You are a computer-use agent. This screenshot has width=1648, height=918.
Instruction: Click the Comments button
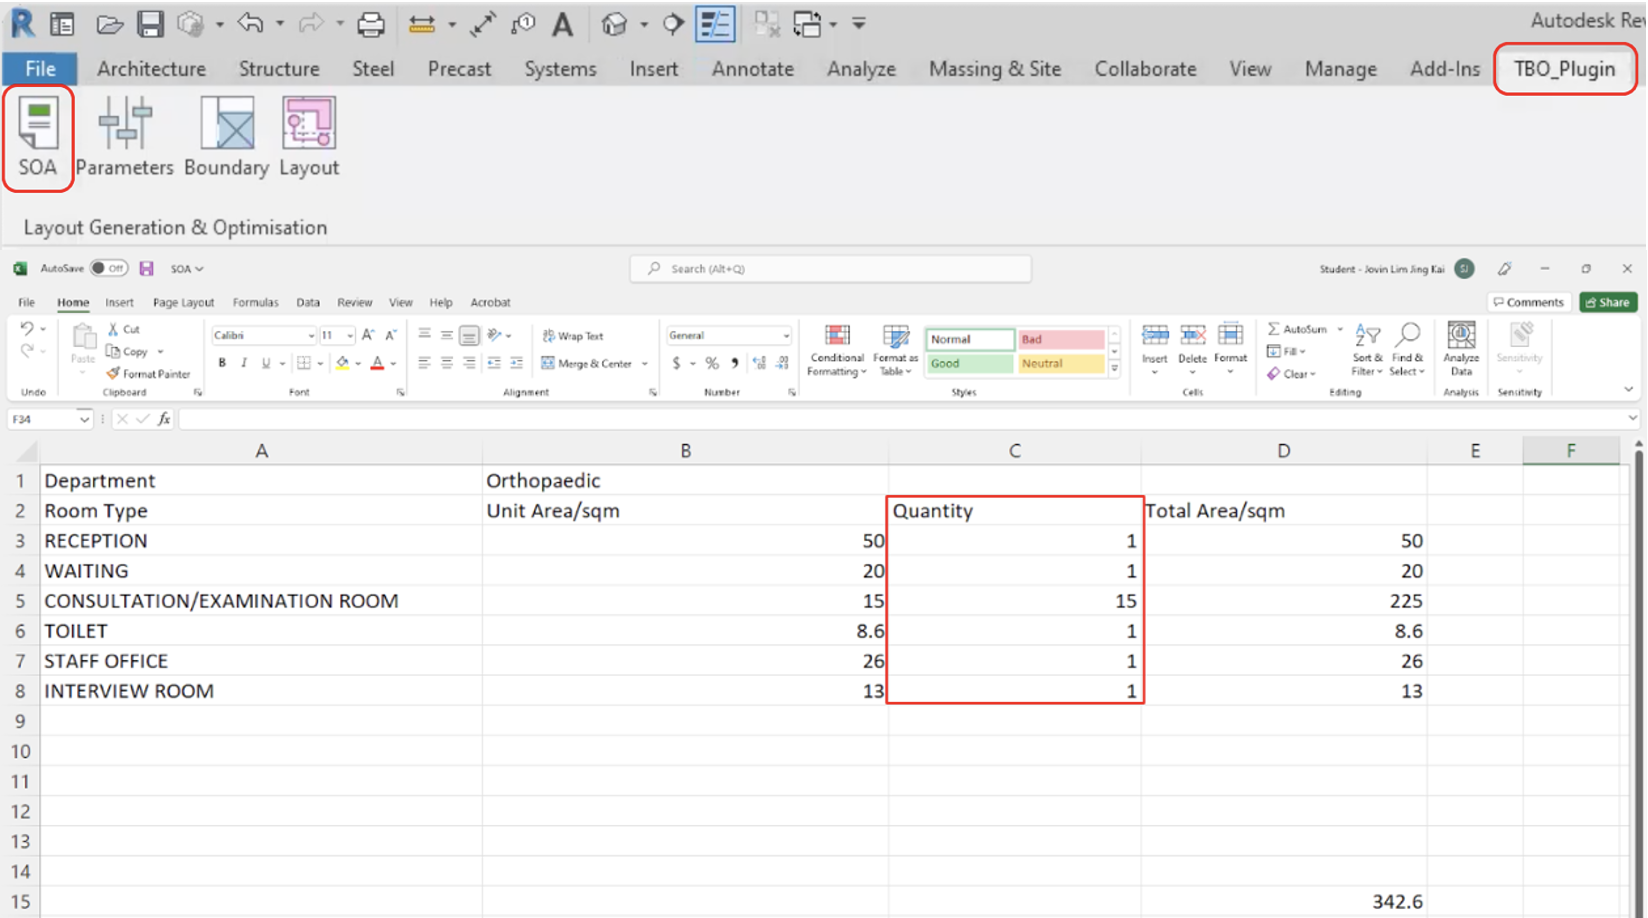tap(1527, 302)
